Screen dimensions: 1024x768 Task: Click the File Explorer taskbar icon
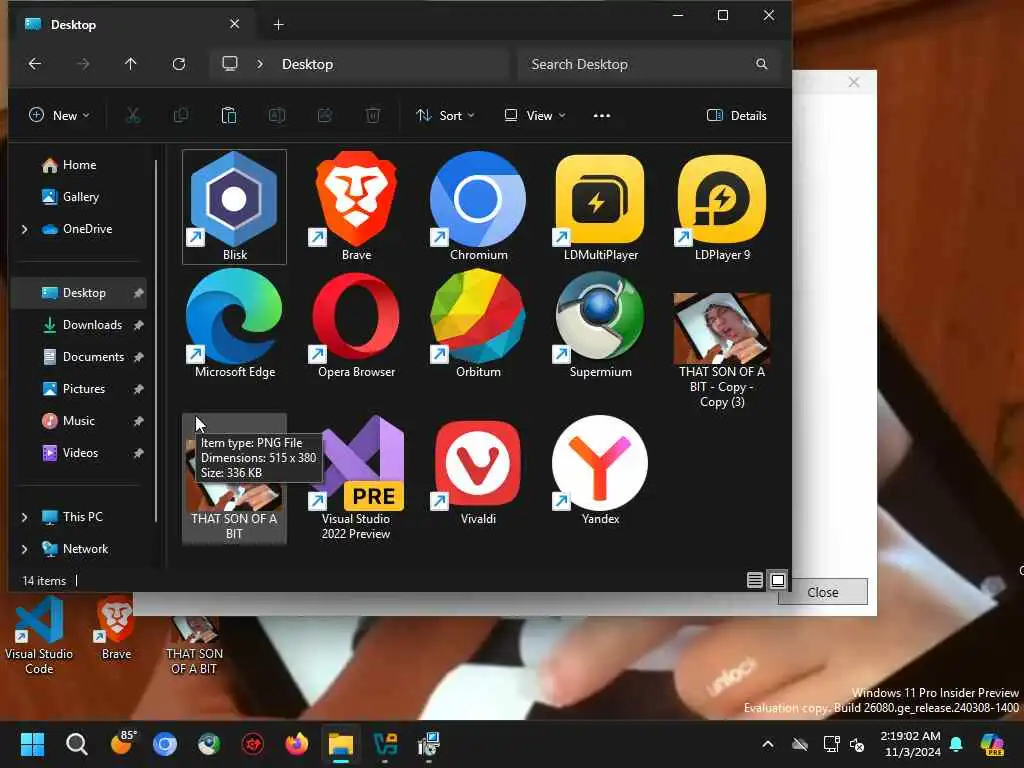341,744
